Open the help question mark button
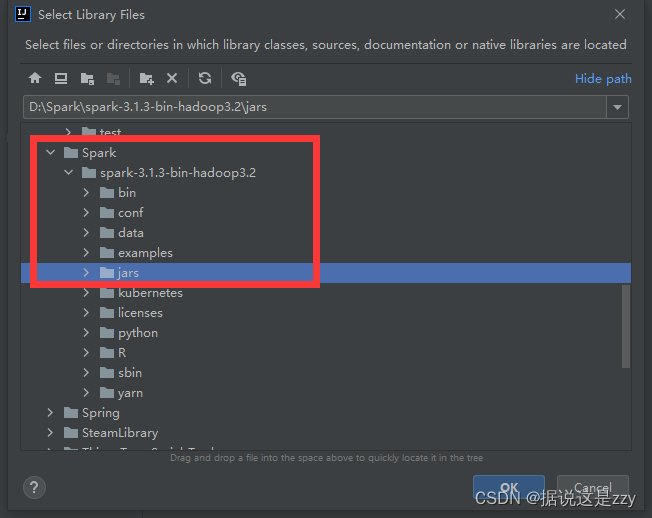 (34, 487)
